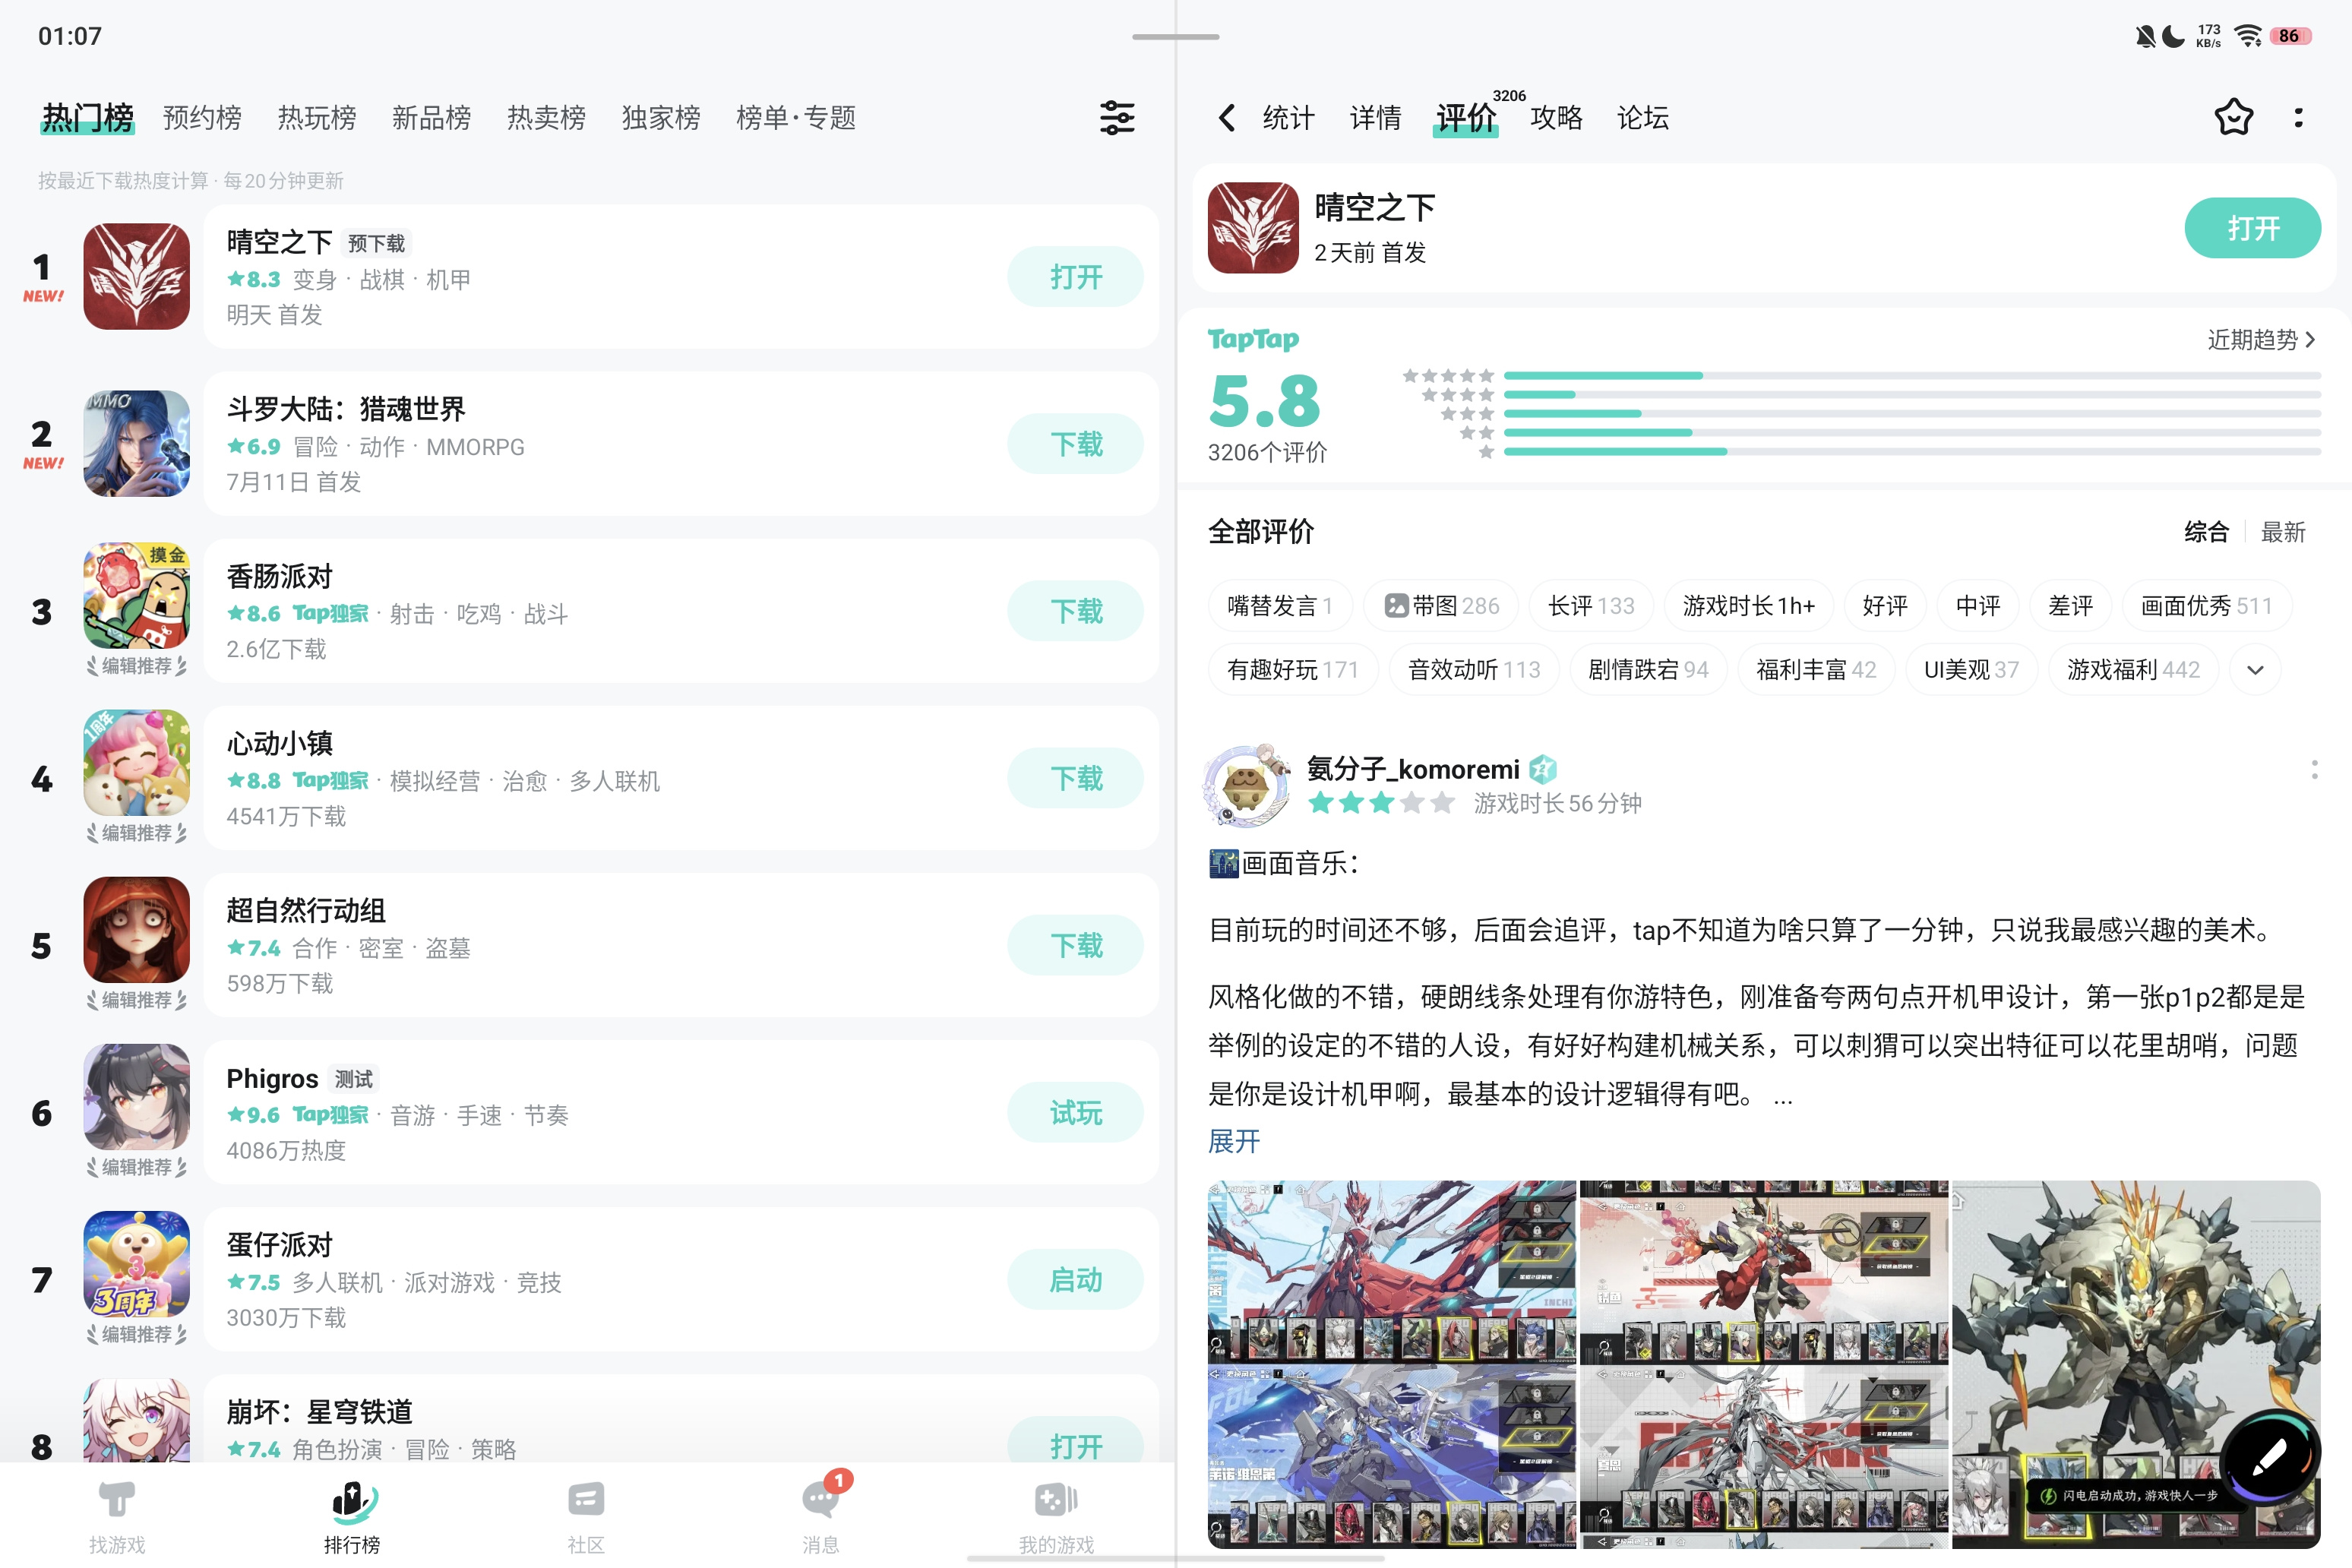Image resolution: width=2352 pixels, height=1568 pixels.
Task: Filter reviews by 好评
Action: [x=1885, y=606]
